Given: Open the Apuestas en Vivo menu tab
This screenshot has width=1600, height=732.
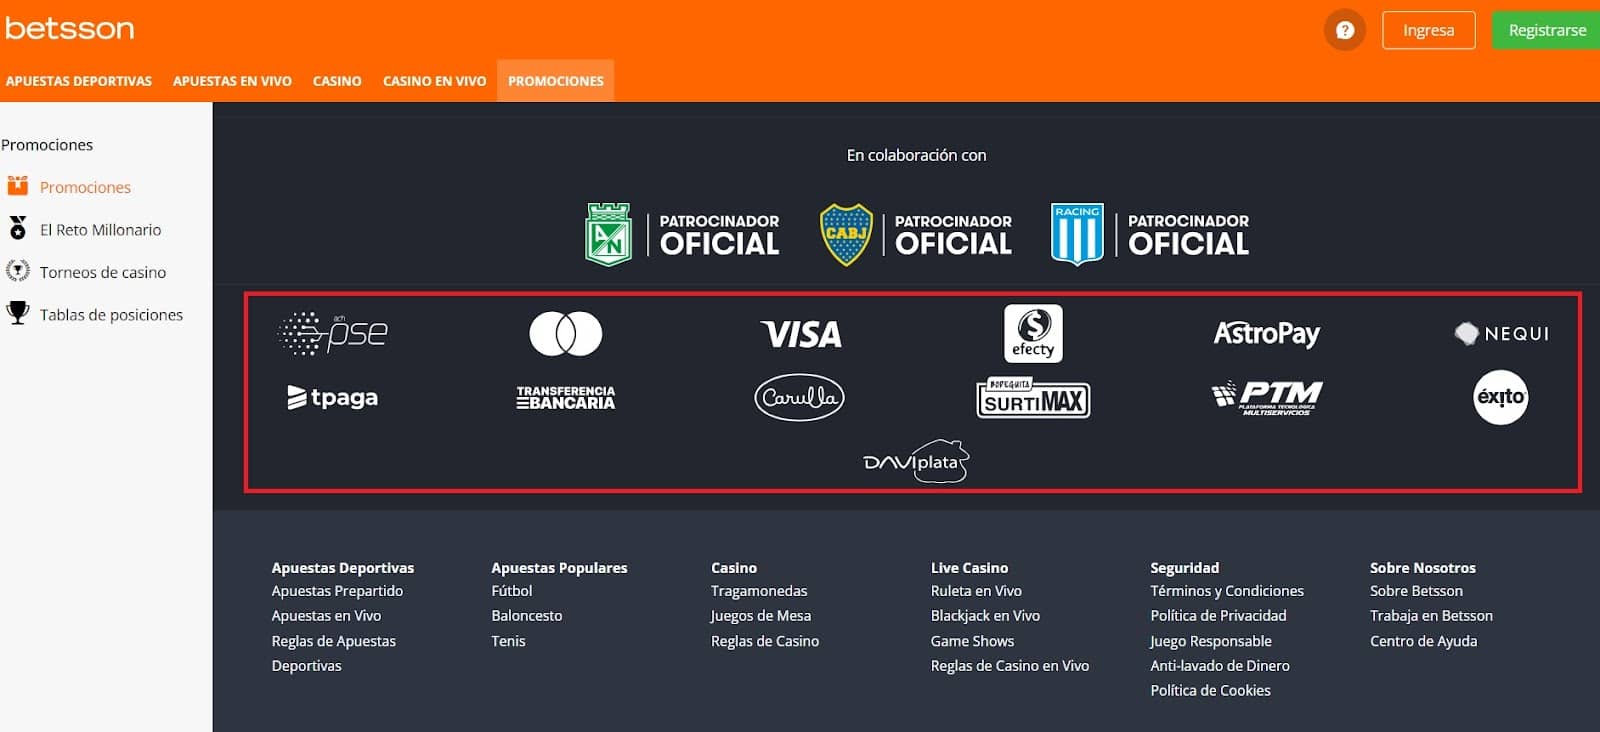Looking at the screenshot, I should pos(232,81).
